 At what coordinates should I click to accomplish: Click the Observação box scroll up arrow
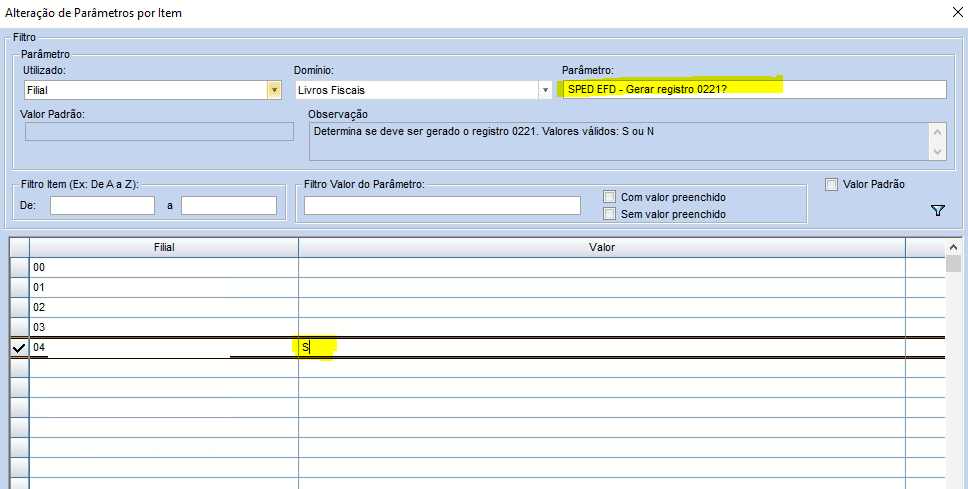(x=937, y=131)
